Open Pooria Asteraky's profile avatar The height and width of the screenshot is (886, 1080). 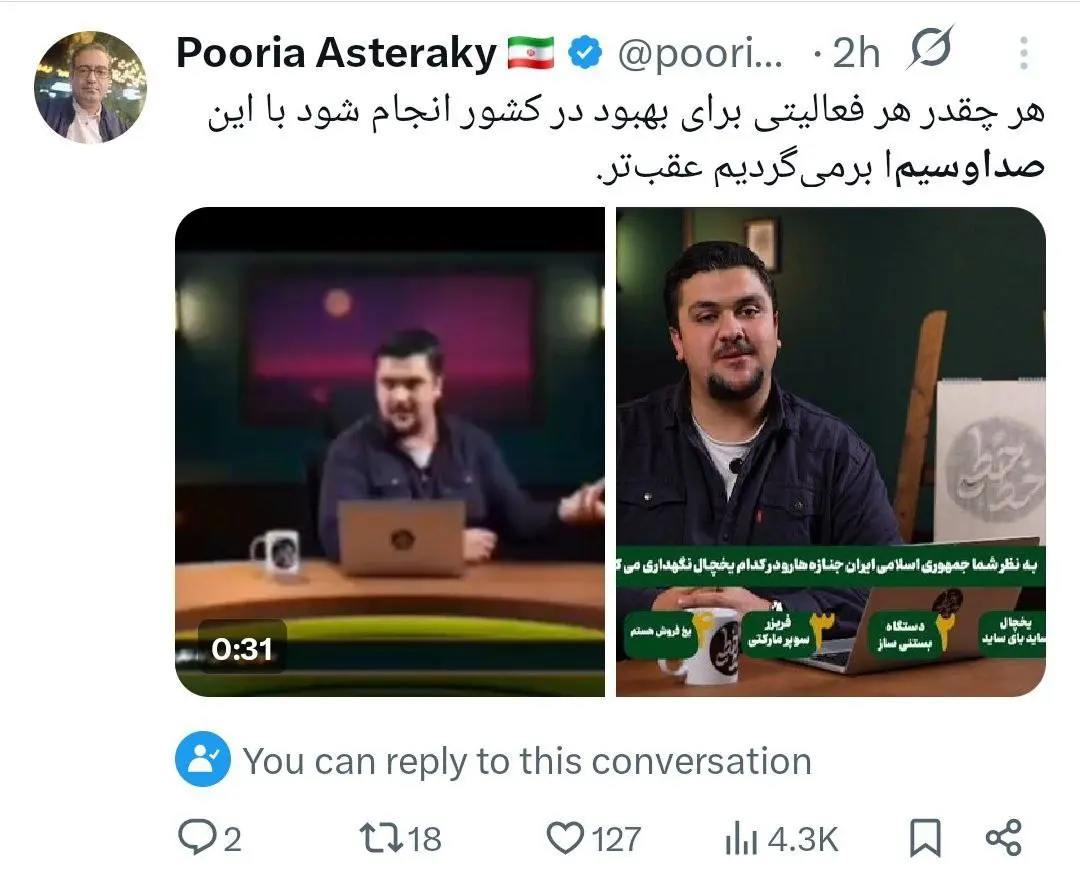coord(90,87)
